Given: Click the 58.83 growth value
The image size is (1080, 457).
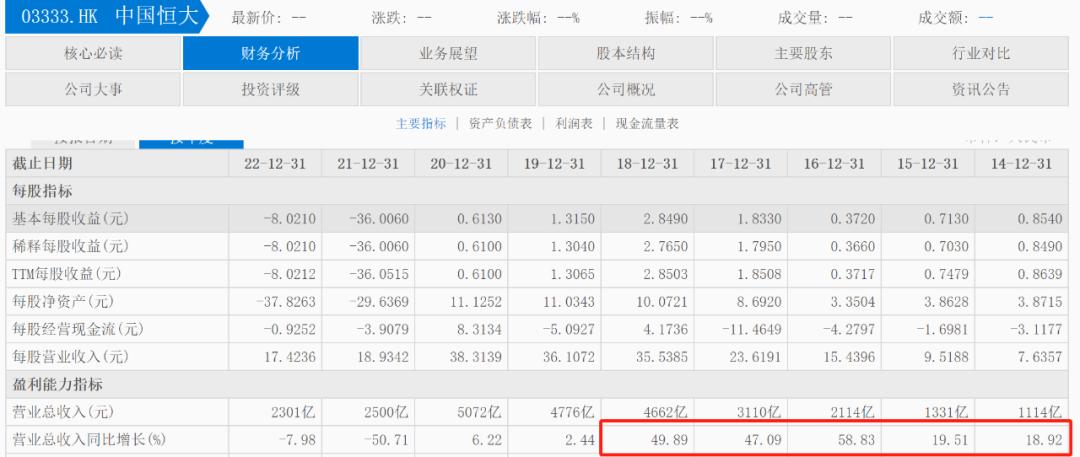Looking at the screenshot, I should [855, 440].
